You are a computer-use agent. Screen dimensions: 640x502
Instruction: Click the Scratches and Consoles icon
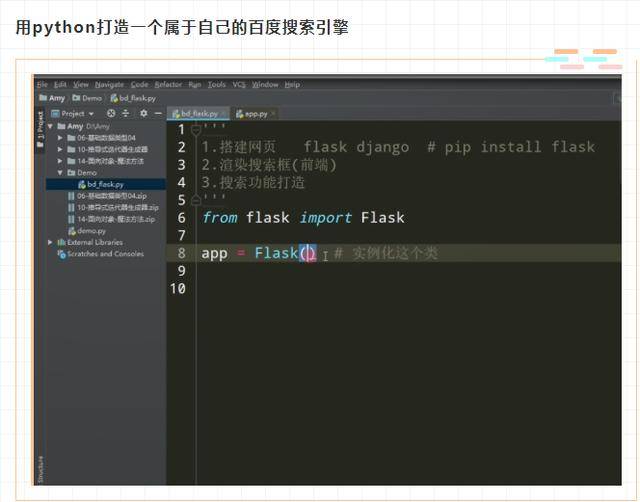62,254
